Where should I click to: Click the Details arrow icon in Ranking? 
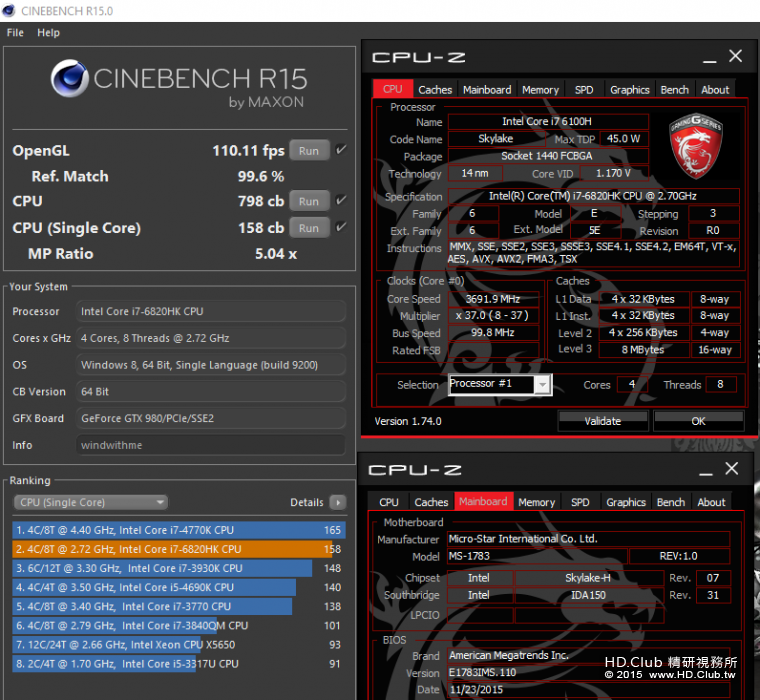pyautogui.click(x=338, y=502)
